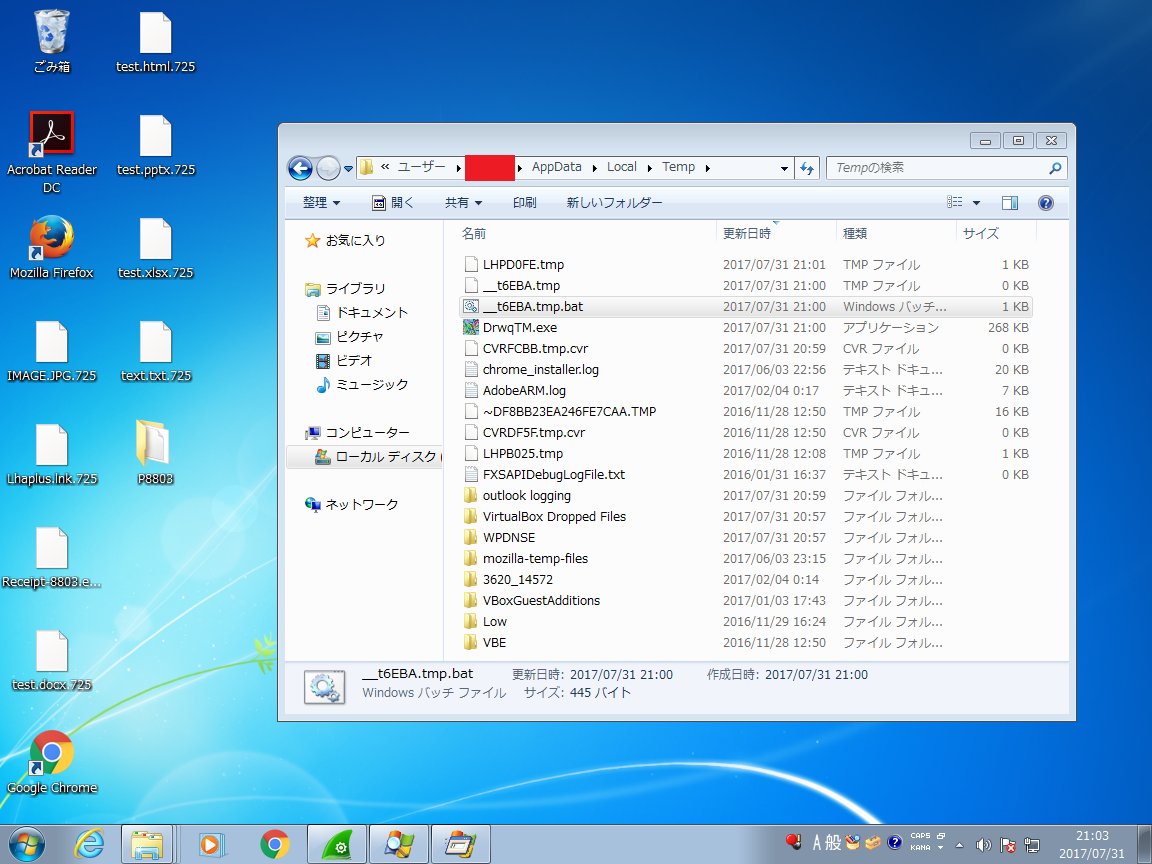Open the Recycle Bin desktop icon
This screenshot has height=864, width=1152.
(51, 41)
